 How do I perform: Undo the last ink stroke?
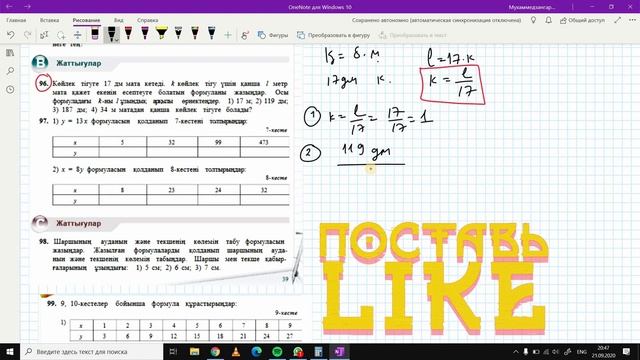11,35
